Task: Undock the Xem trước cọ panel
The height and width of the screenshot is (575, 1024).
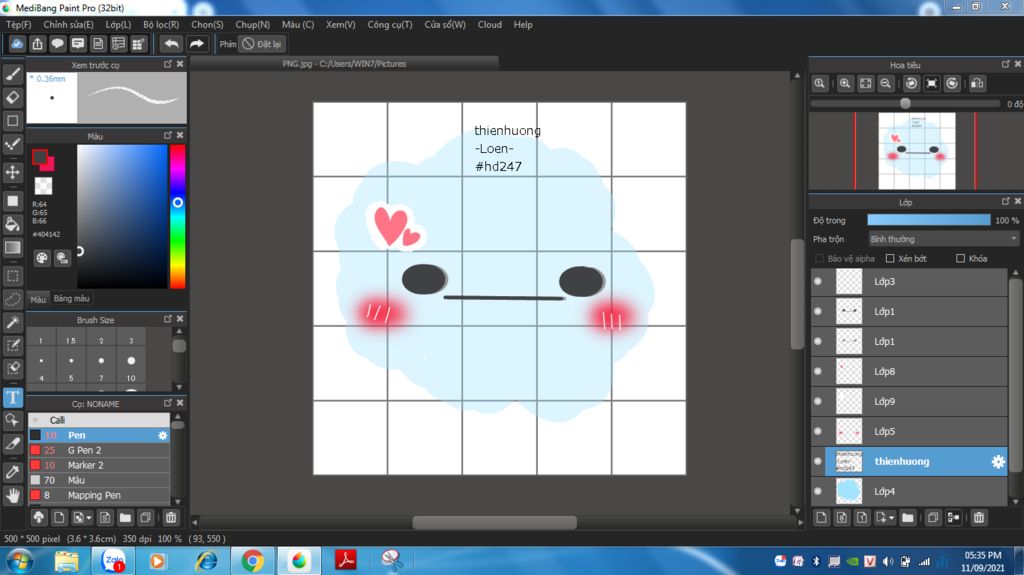Action: point(168,64)
